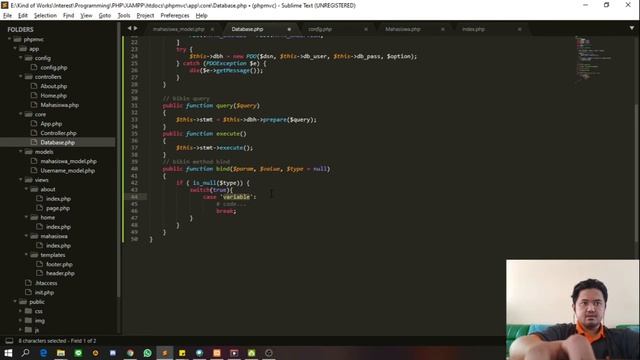Open Controller.php in the sidebar
The height and width of the screenshot is (360, 640).
click(x=58, y=133)
